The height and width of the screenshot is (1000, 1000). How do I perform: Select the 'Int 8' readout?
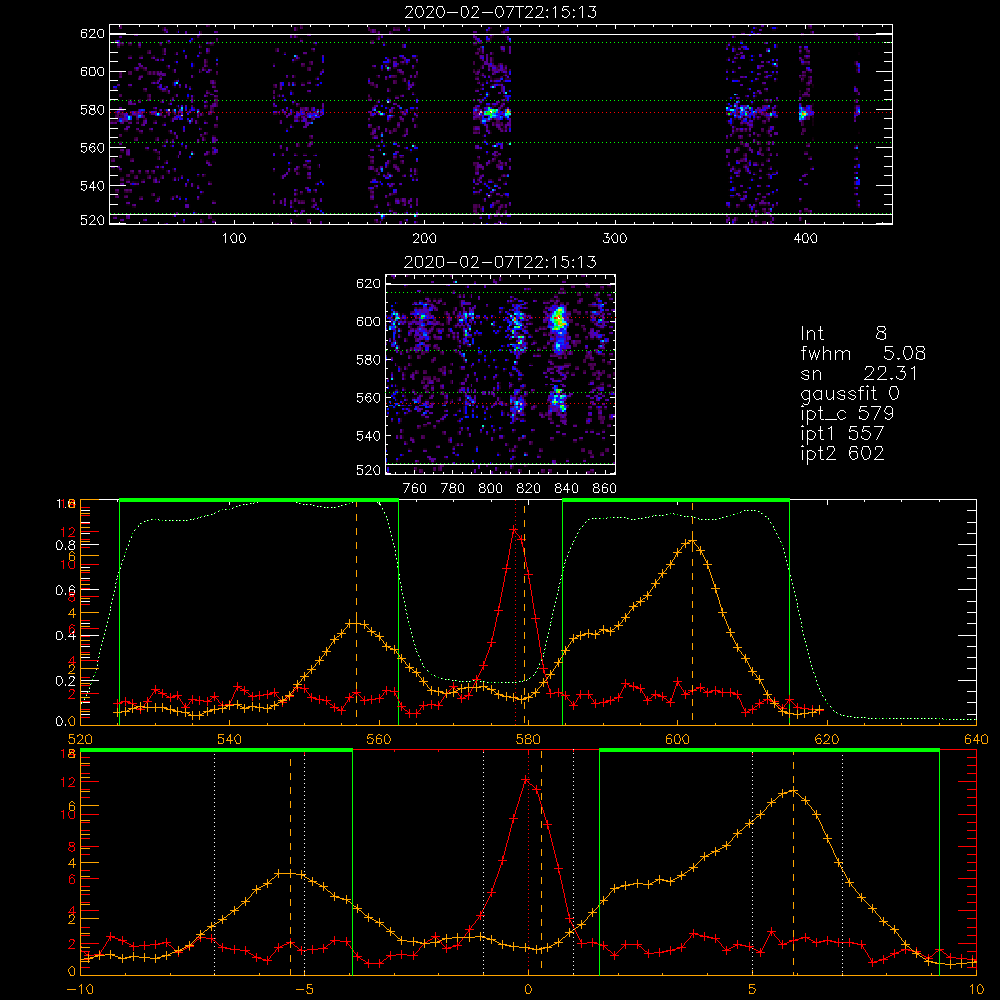pos(844,334)
